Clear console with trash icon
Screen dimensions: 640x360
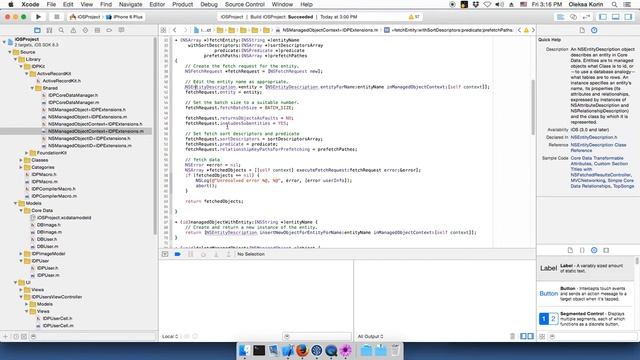(513, 336)
